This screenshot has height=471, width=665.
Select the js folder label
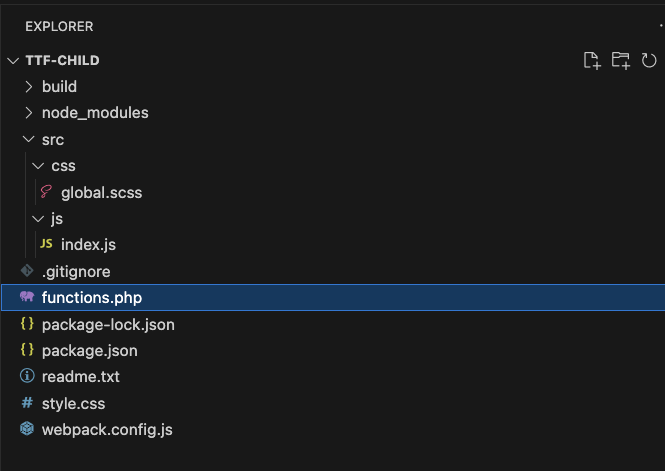tap(57, 218)
